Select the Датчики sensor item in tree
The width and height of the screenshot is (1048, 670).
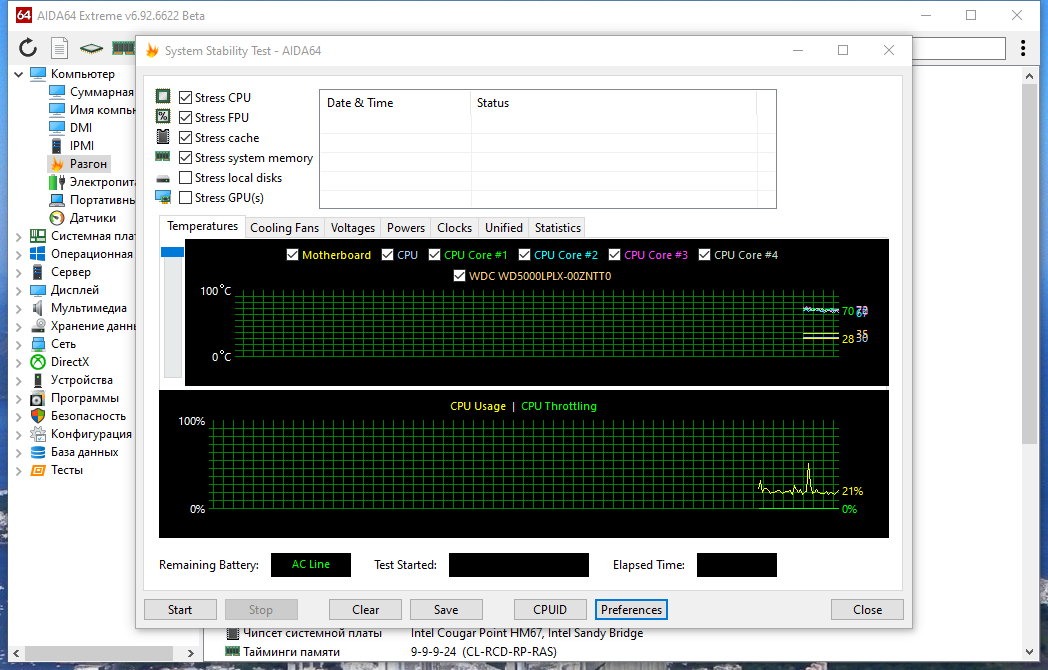coord(83,218)
